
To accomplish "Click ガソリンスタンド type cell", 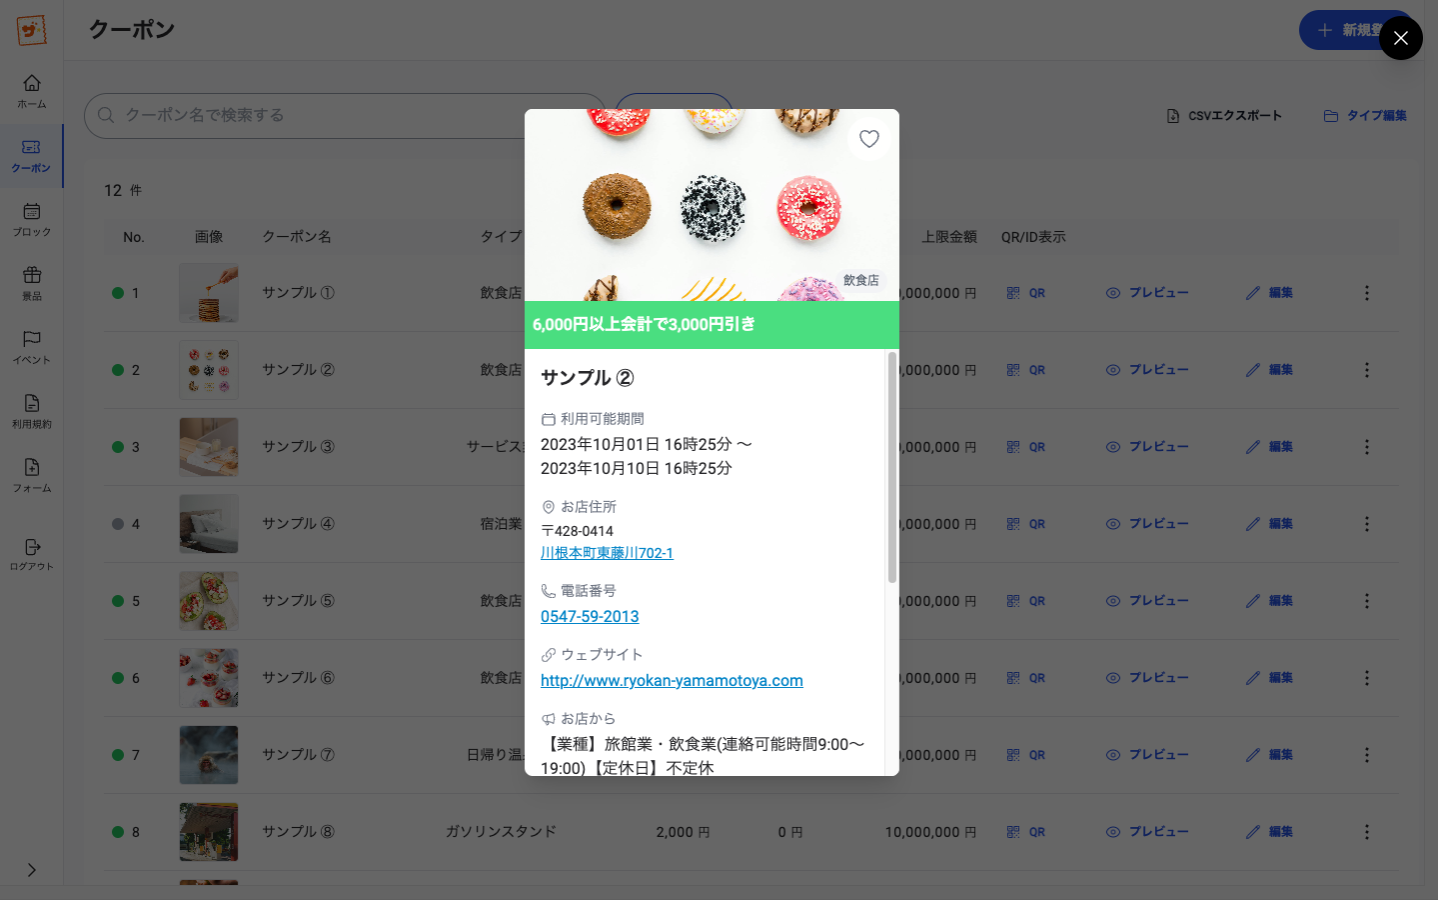I will click(501, 832).
